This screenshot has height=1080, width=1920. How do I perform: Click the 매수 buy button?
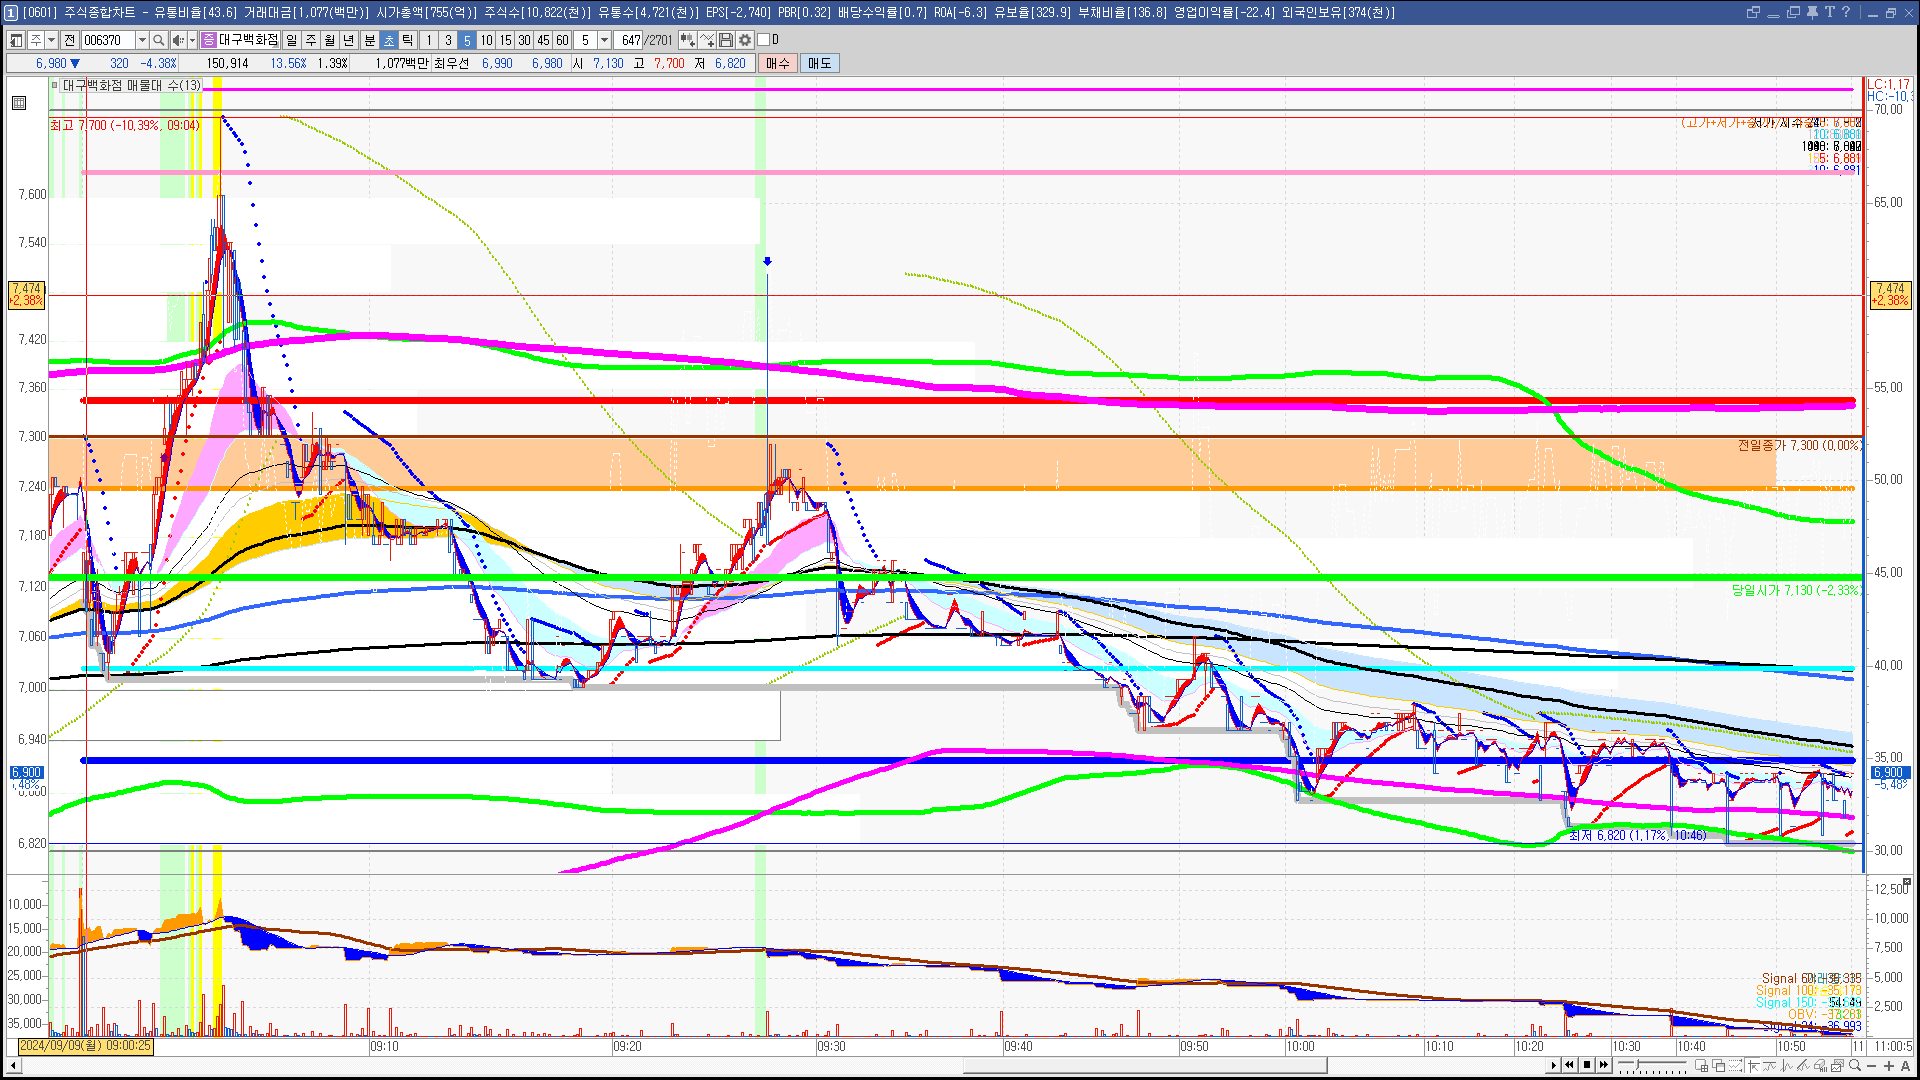coord(777,63)
